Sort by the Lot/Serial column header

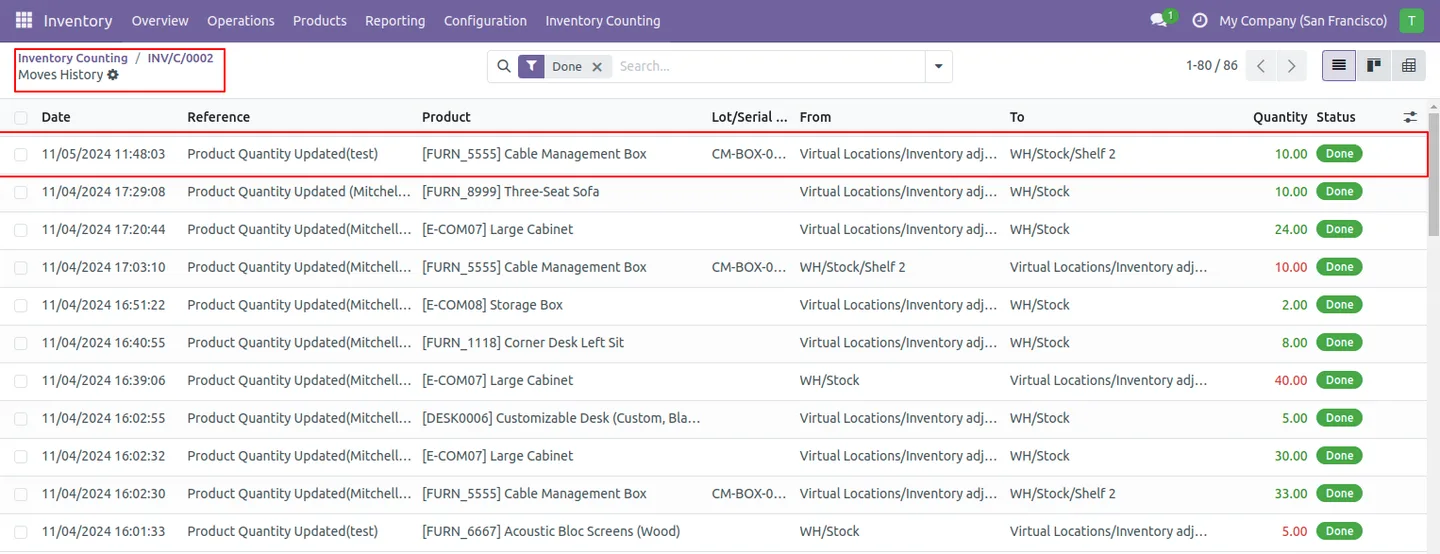pos(749,117)
